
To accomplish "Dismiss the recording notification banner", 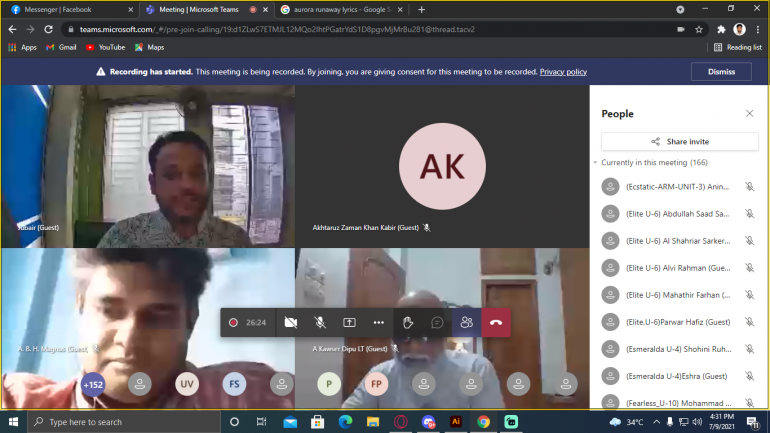I will [721, 72].
